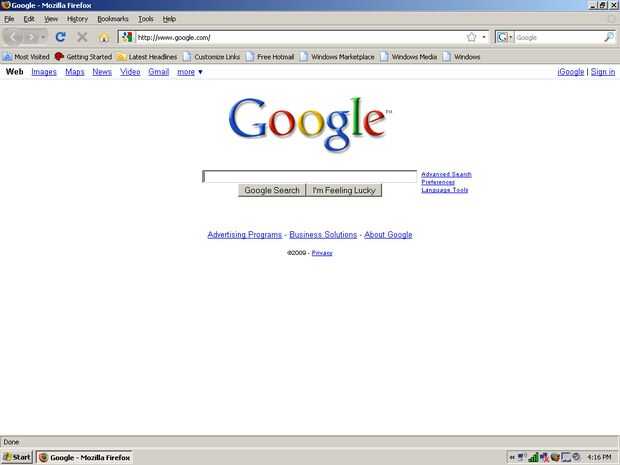
Task: Open search engine selector dropdown
Action: [511, 37]
